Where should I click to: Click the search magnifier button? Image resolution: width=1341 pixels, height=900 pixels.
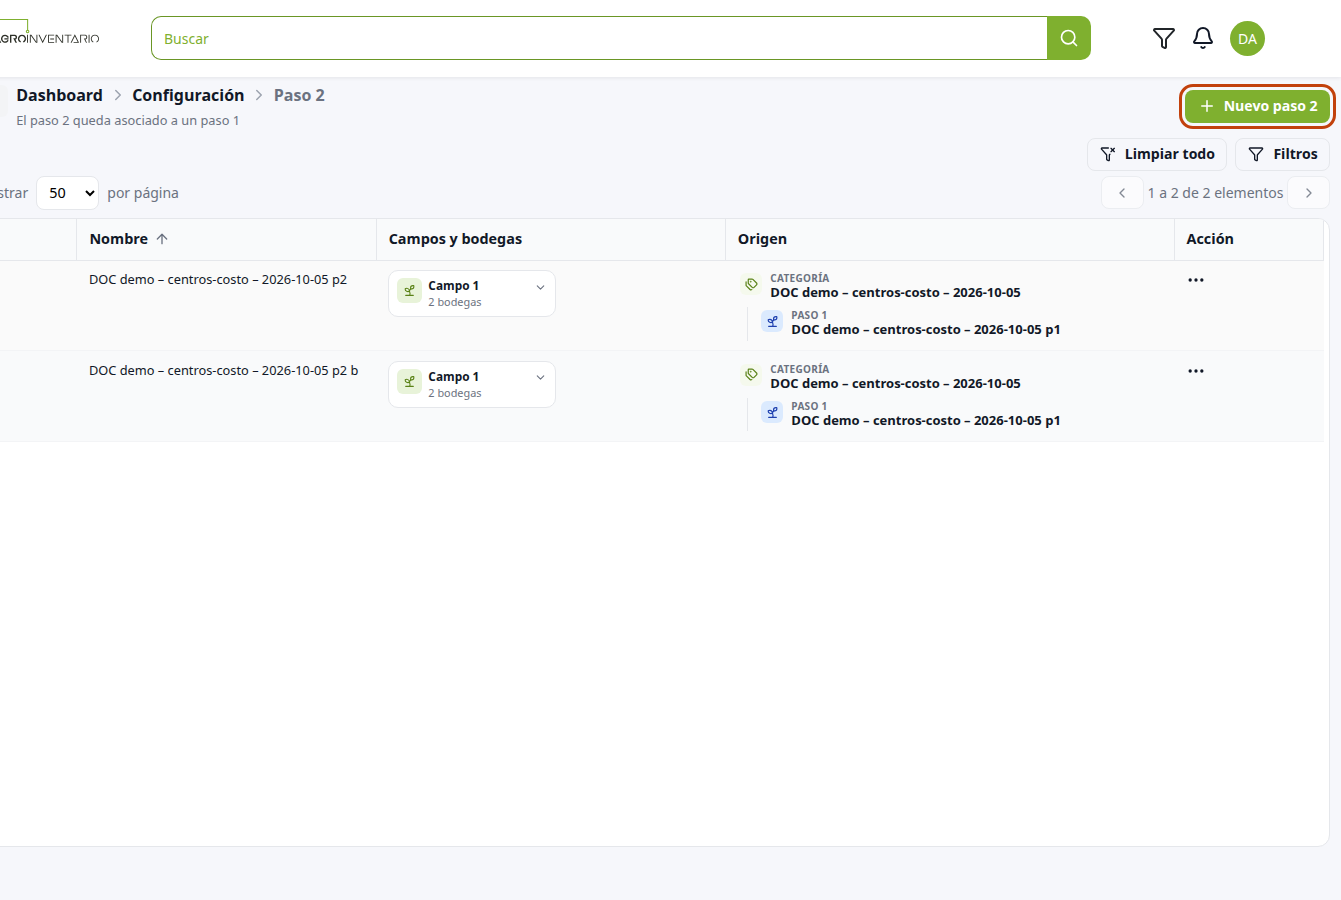pyautogui.click(x=1068, y=38)
